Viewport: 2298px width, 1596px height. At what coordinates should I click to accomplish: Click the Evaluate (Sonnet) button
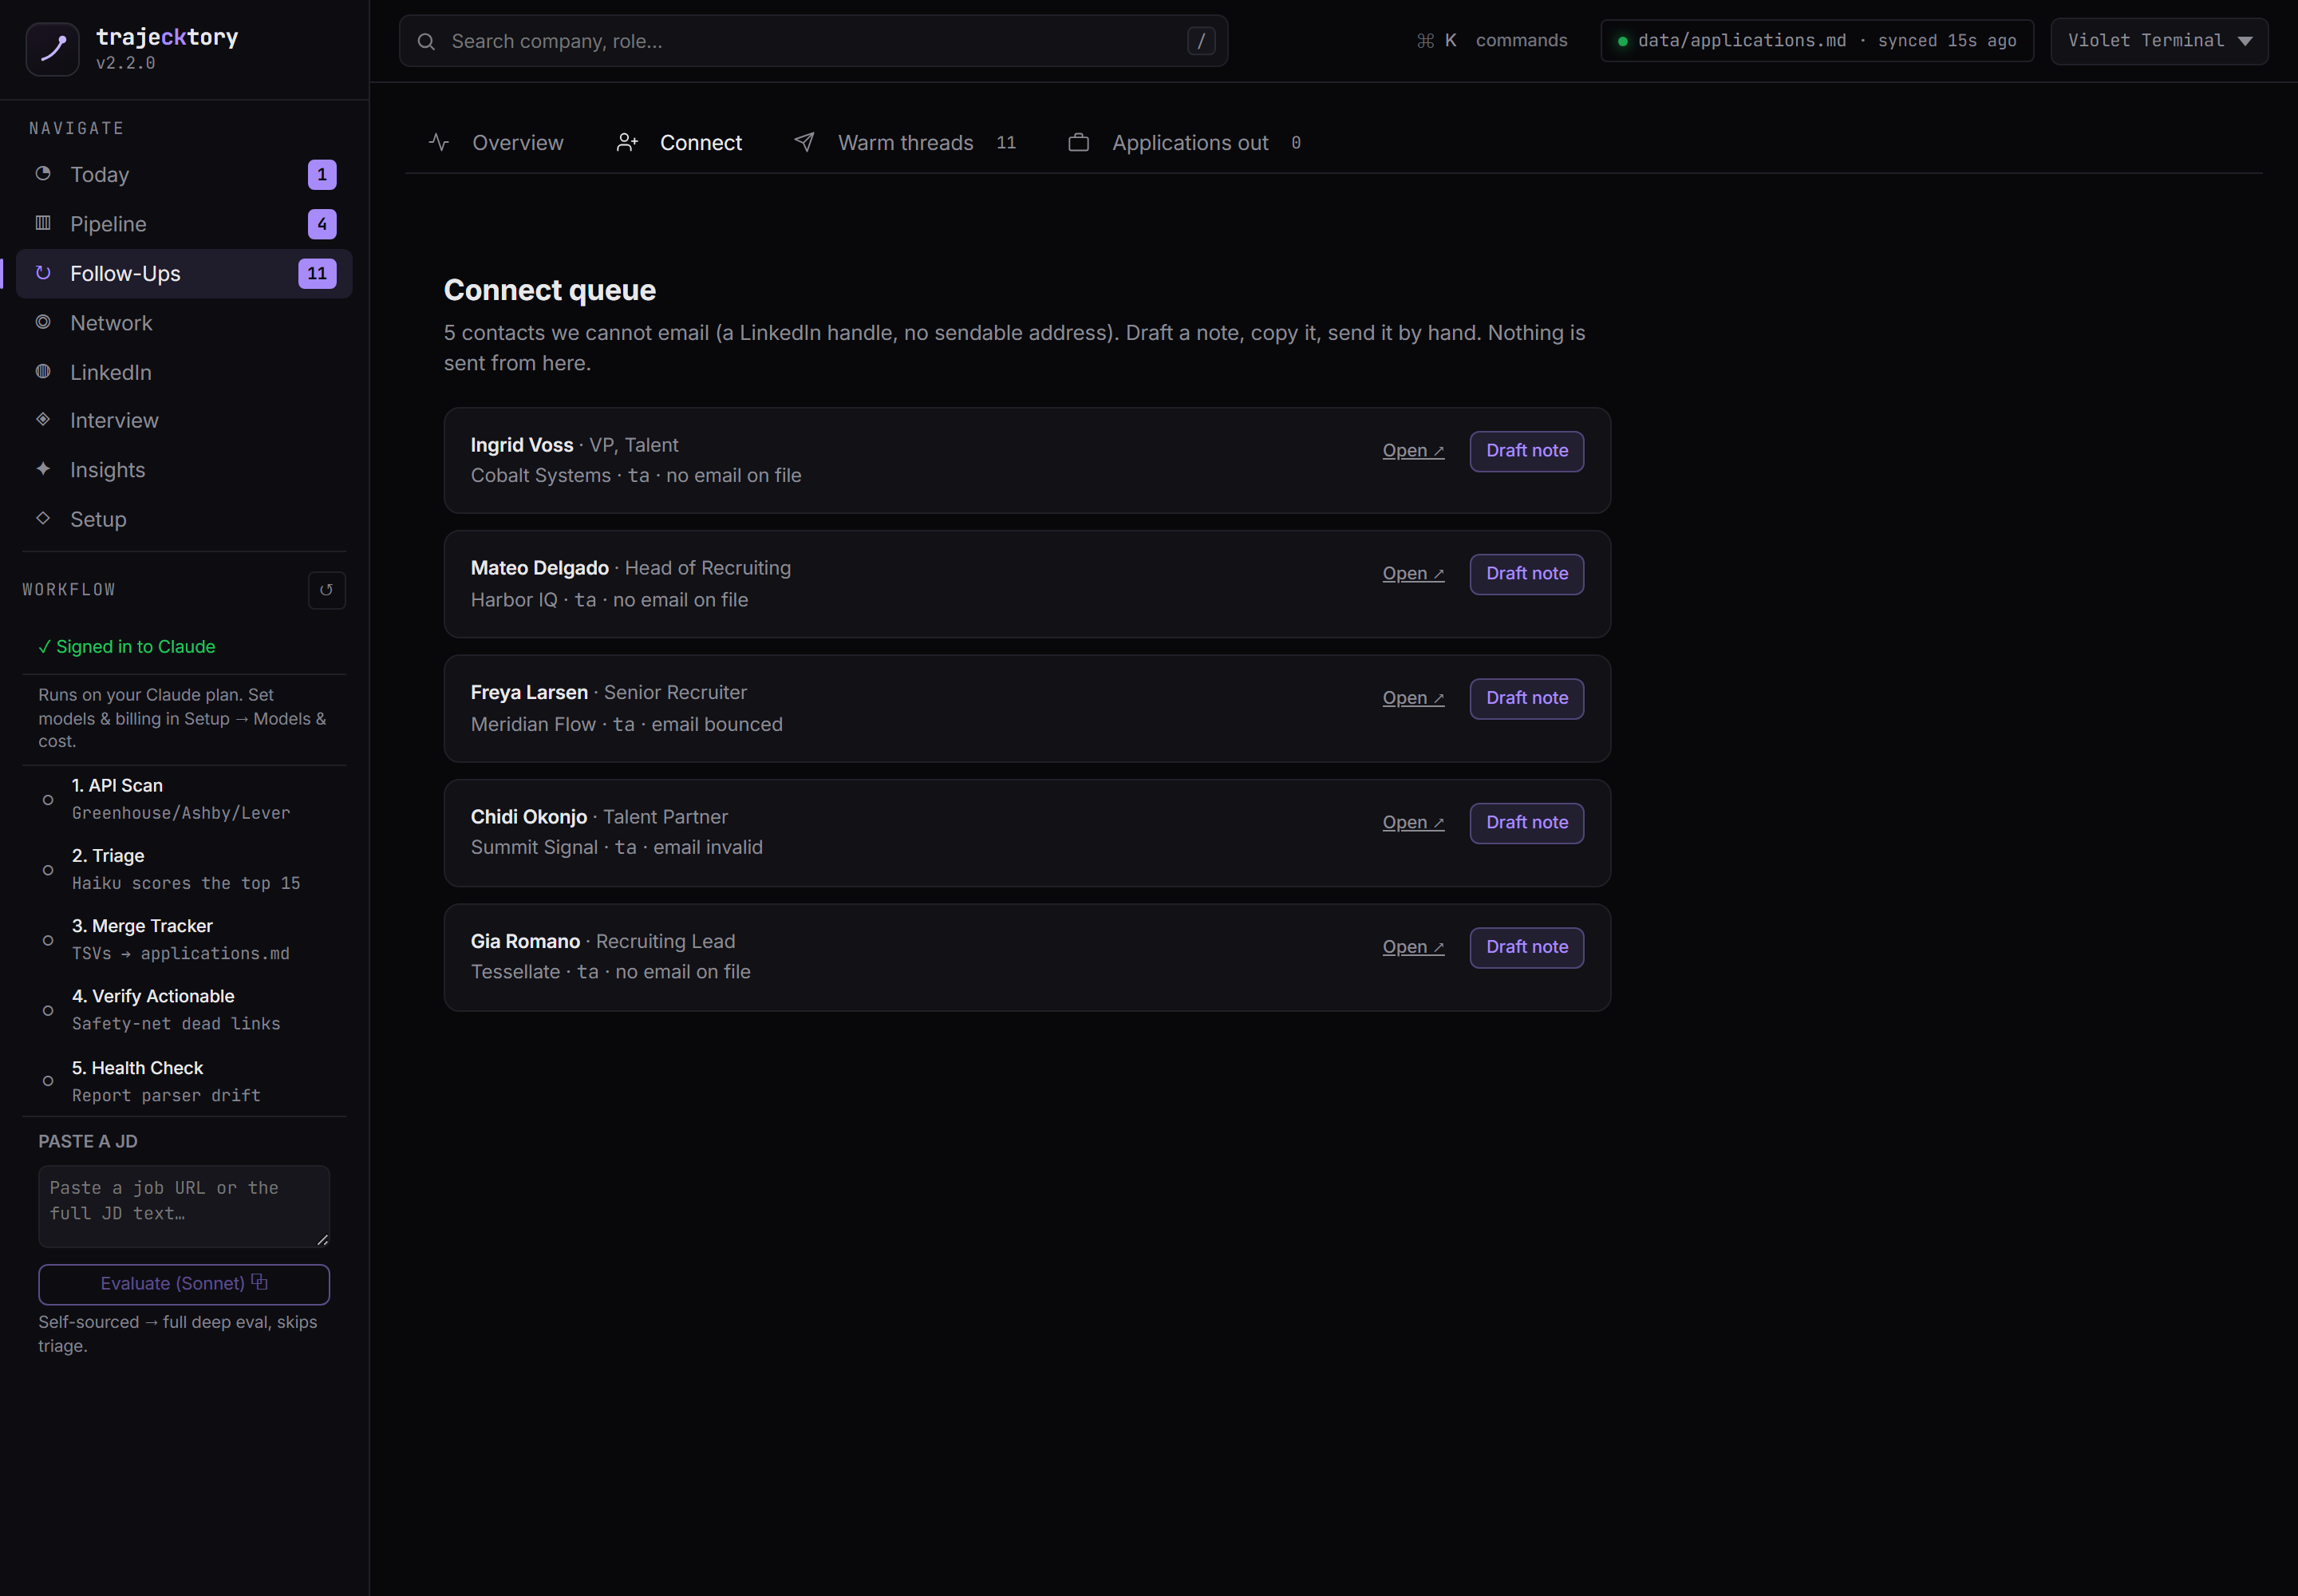pyautogui.click(x=184, y=1284)
